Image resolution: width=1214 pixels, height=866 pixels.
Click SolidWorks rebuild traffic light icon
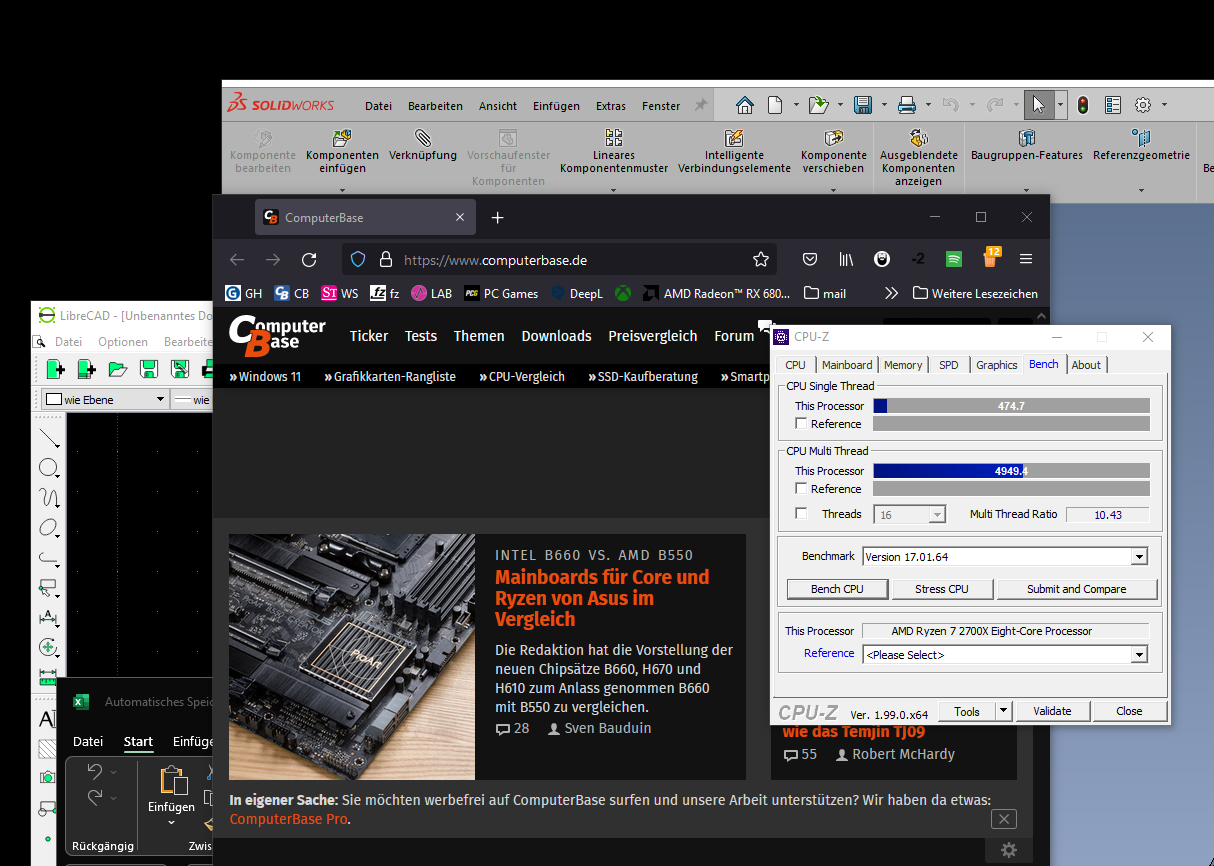[x=1083, y=105]
